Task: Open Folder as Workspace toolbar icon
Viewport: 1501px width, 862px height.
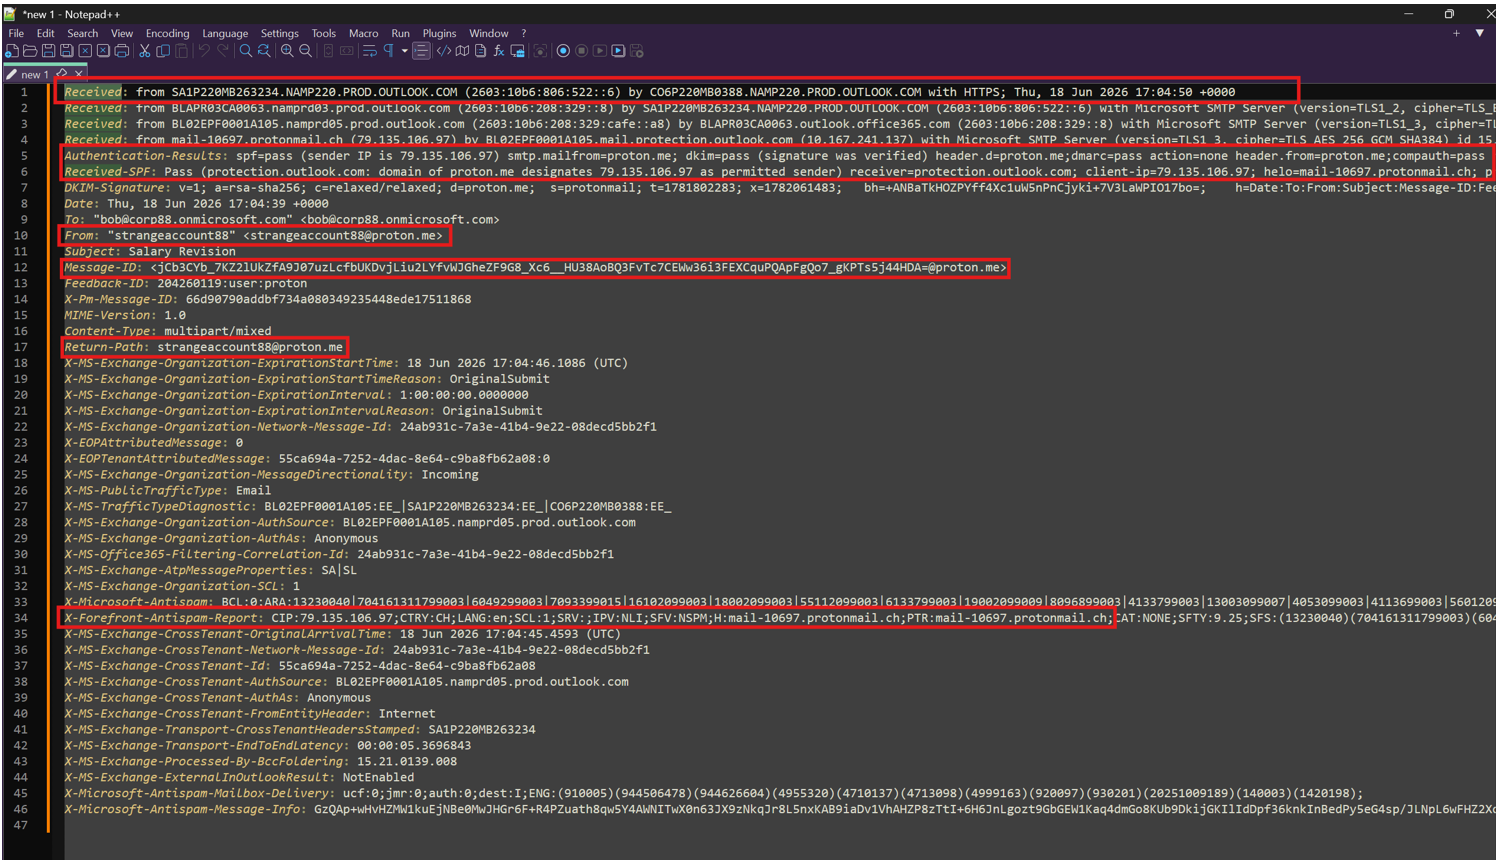Action: coord(517,51)
